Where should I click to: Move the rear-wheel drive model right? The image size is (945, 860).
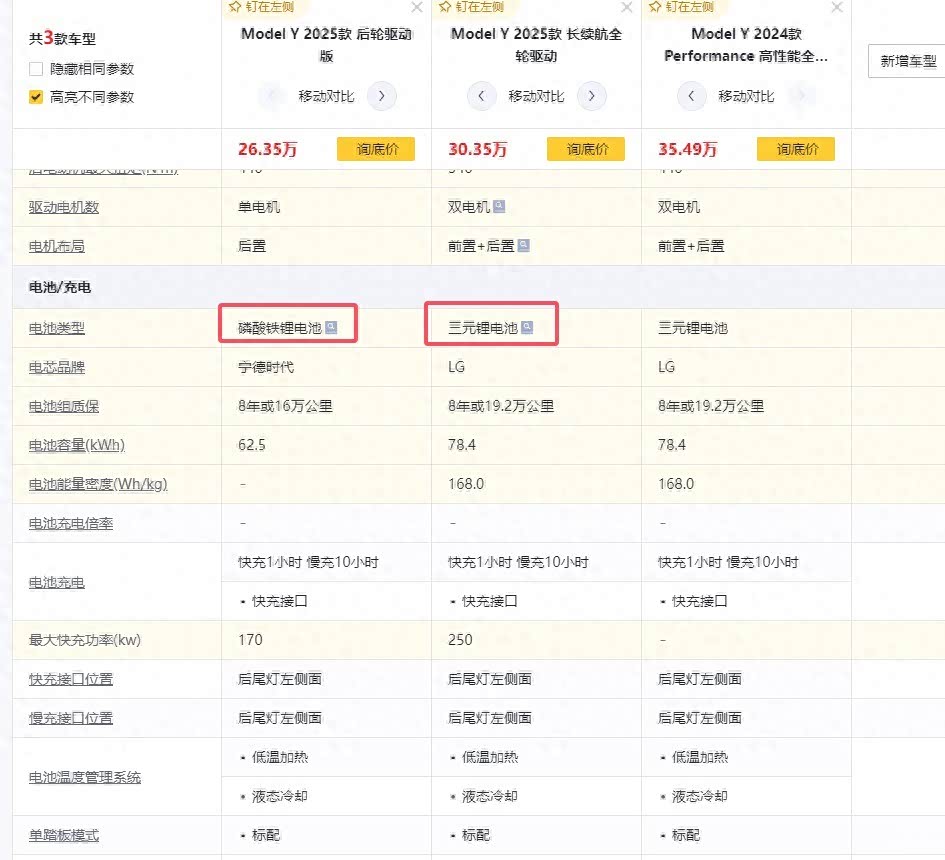pyautogui.click(x=381, y=96)
